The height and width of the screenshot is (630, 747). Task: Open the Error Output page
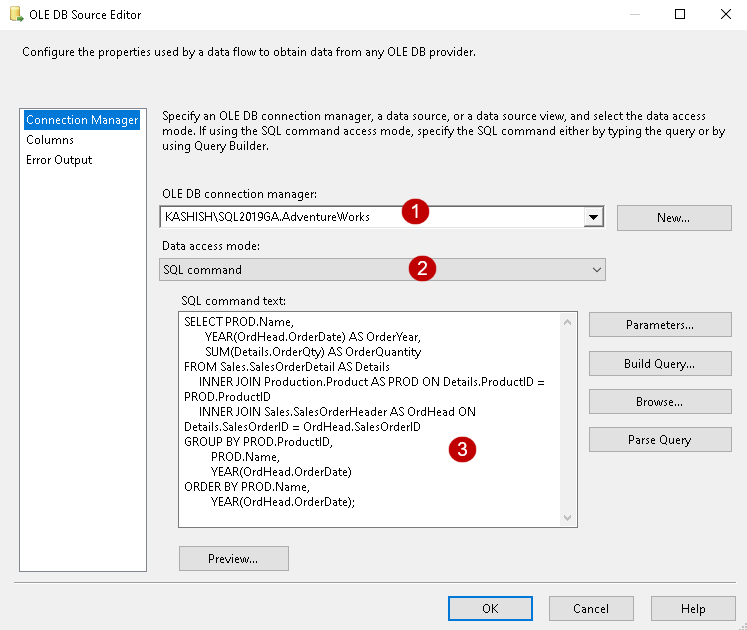(59, 160)
